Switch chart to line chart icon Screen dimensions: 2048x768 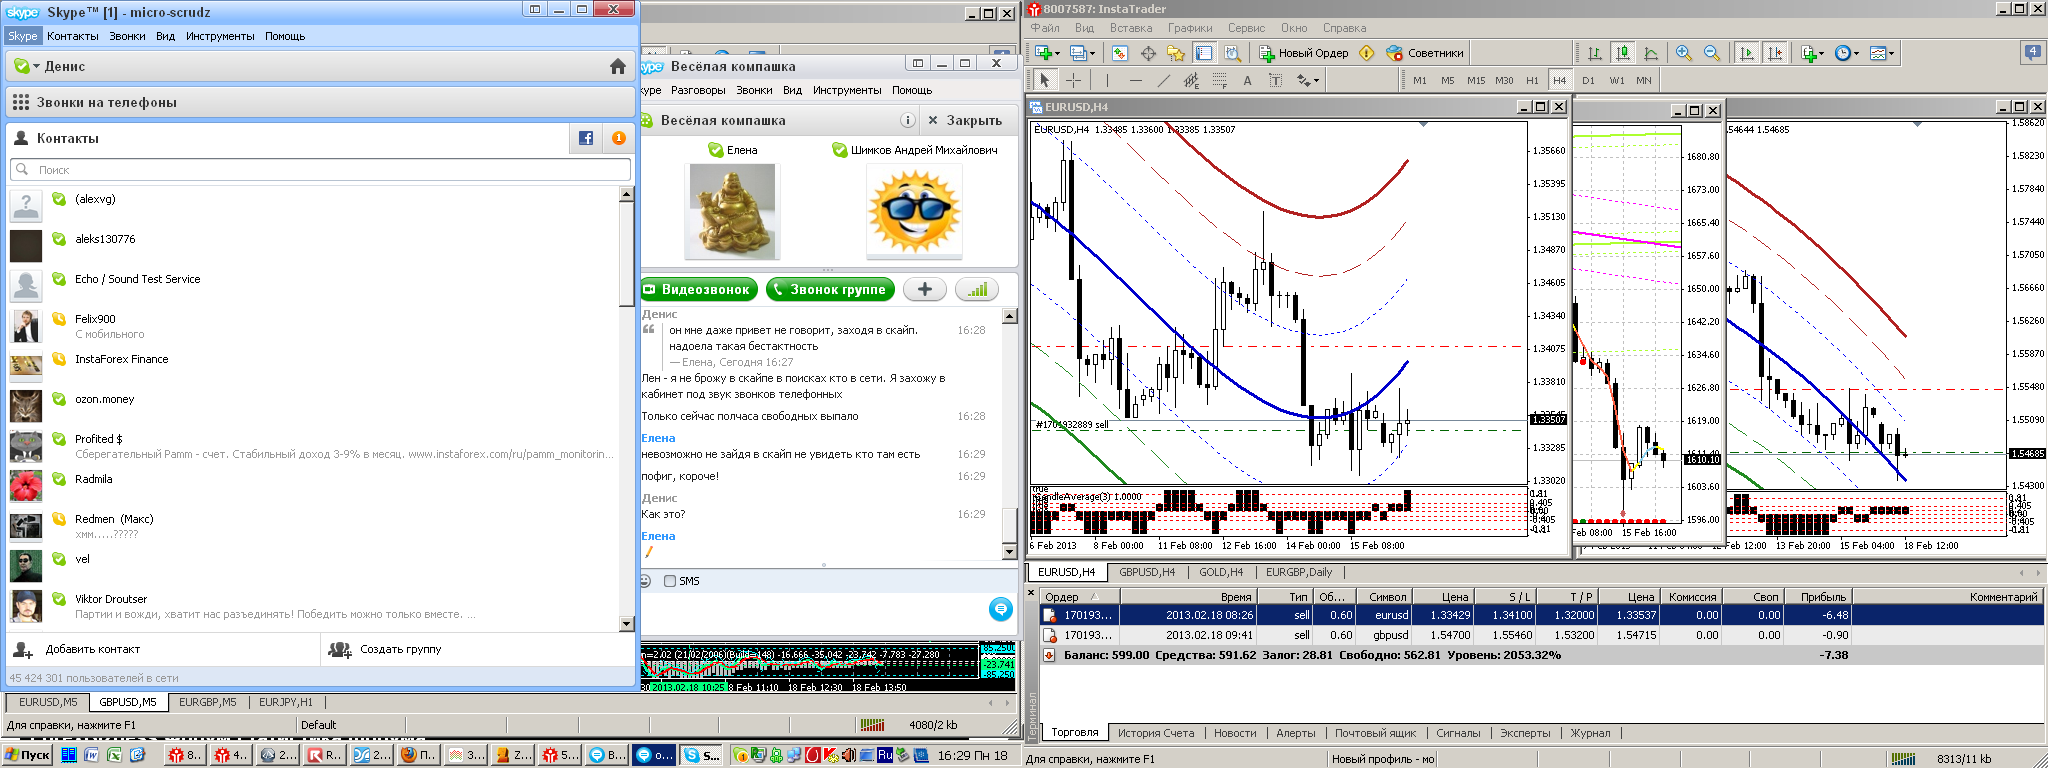pos(1651,53)
